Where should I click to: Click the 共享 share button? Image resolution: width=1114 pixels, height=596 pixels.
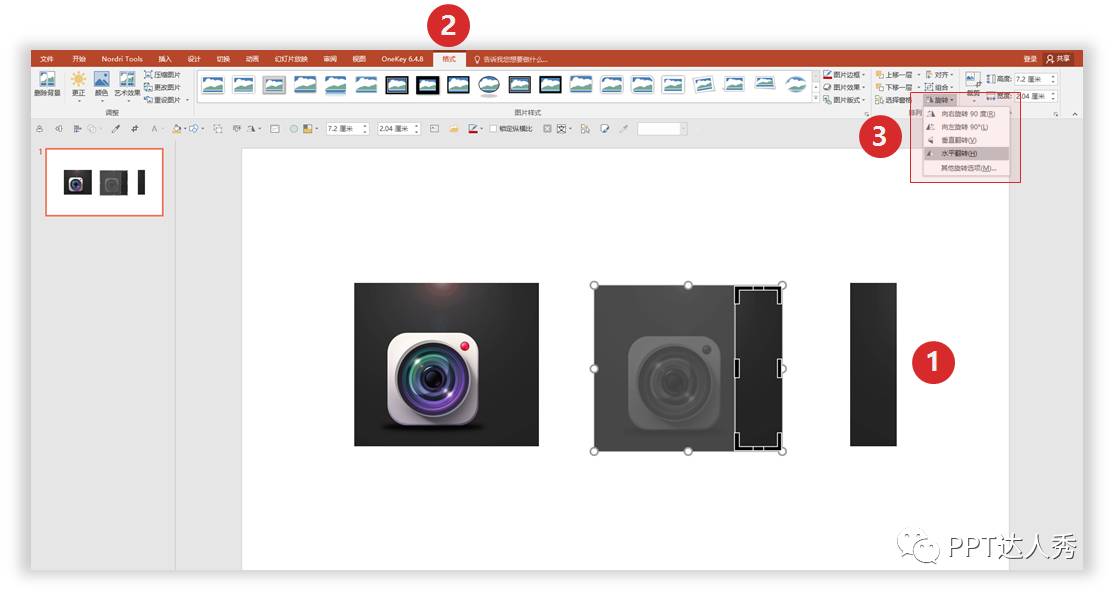(x=1059, y=59)
